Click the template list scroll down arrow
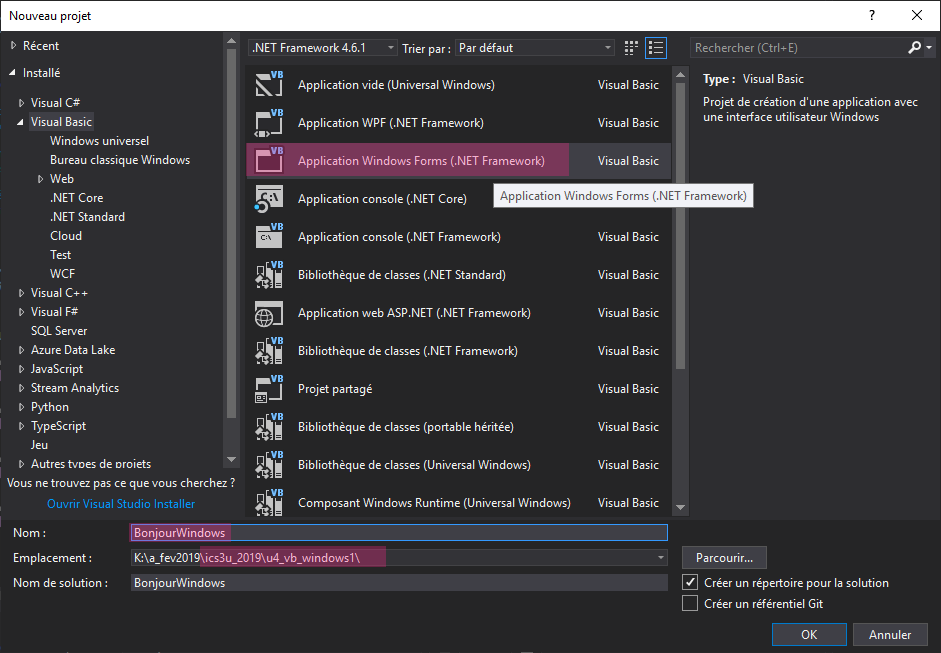 coord(681,508)
